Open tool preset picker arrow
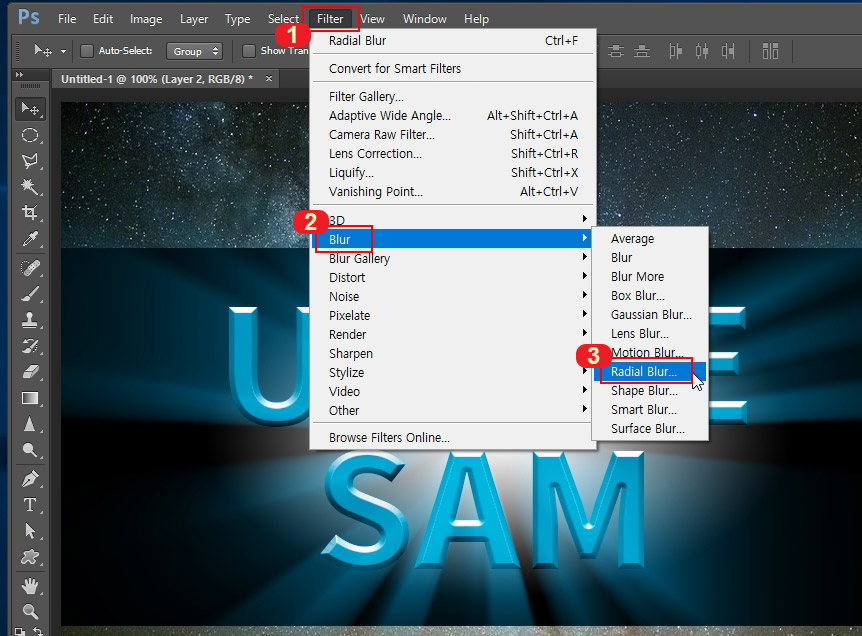The width and height of the screenshot is (862, 636). pyautogui.click(x=63, y=51)
